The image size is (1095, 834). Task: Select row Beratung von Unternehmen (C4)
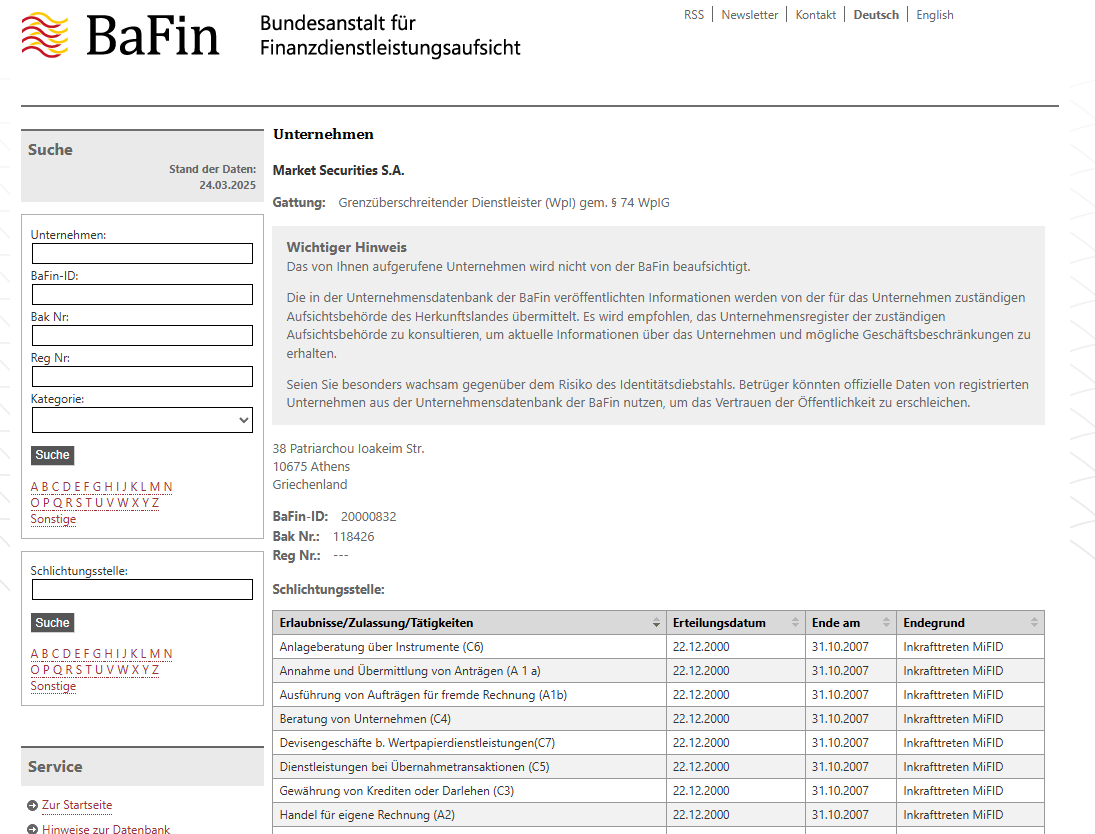point(659,719)
